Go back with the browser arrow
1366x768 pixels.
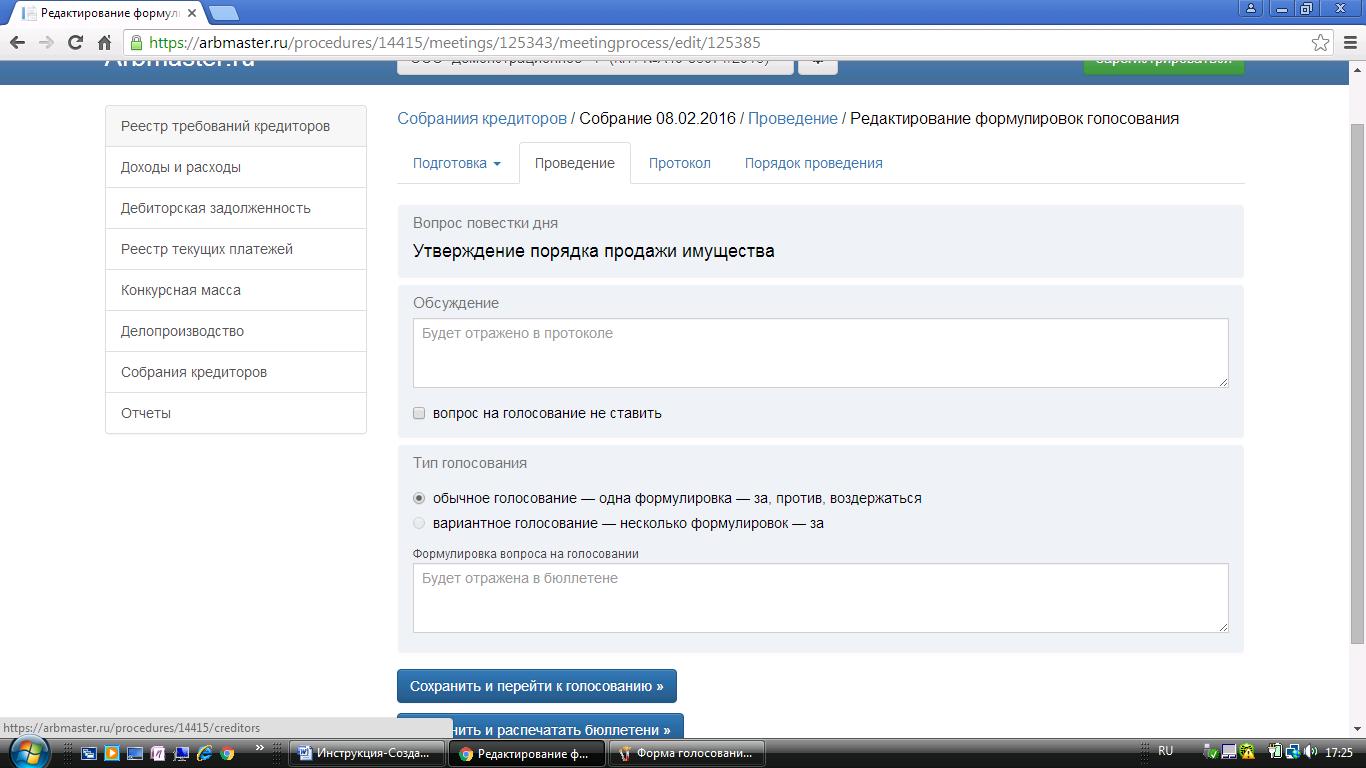17,42
